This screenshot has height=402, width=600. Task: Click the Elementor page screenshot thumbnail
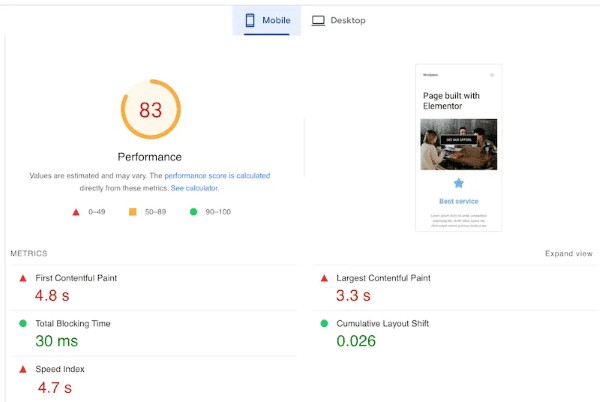coord(458,148)
